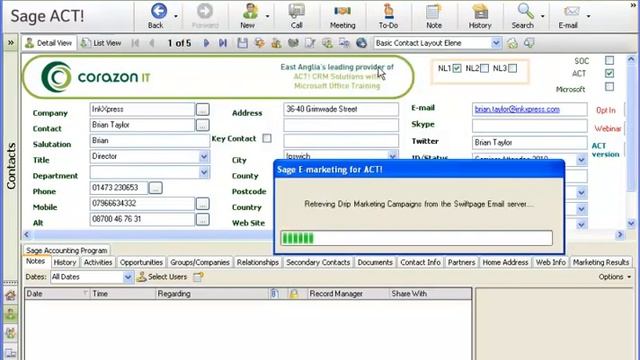Open the Documents tab
Screen dimensions: 640x360
pos(375,262)
